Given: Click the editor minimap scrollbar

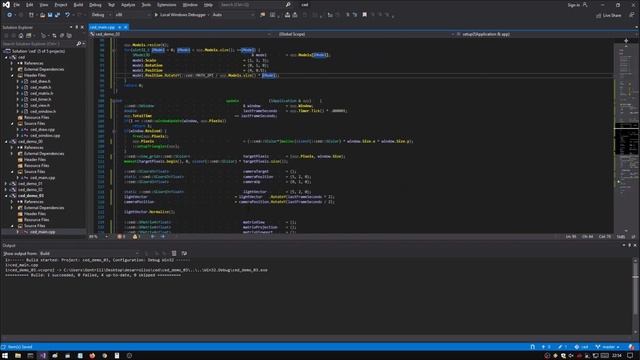Looking at the screenshot, I should pos(626,137).
